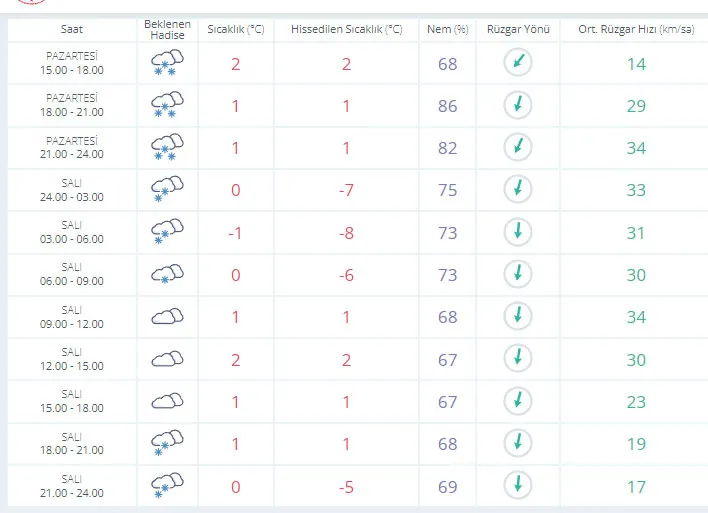Click the Hissedilen Sıcaklık column header
The image size is (708, 513).
(x=346, y=29)
